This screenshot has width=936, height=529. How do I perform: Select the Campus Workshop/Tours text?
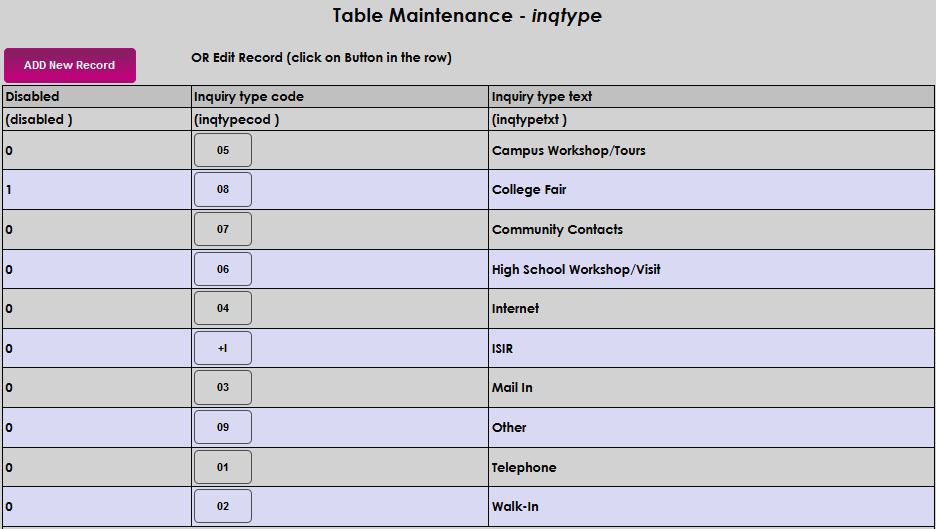pyautogui.click(x=568, y=150)
